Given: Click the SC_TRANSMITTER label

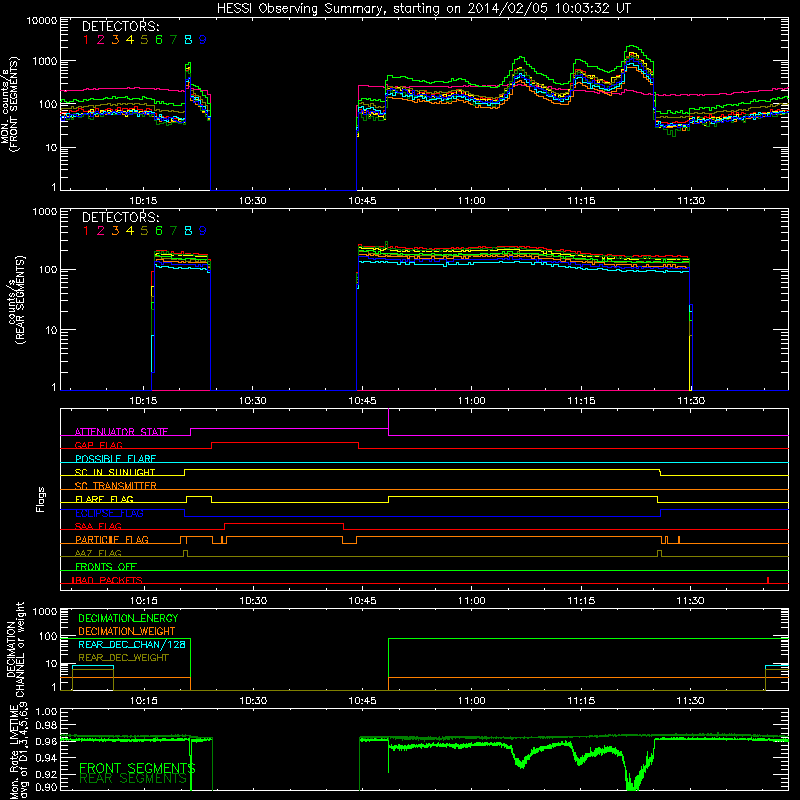Looking at the screenshot, I should tap(116, 486).
